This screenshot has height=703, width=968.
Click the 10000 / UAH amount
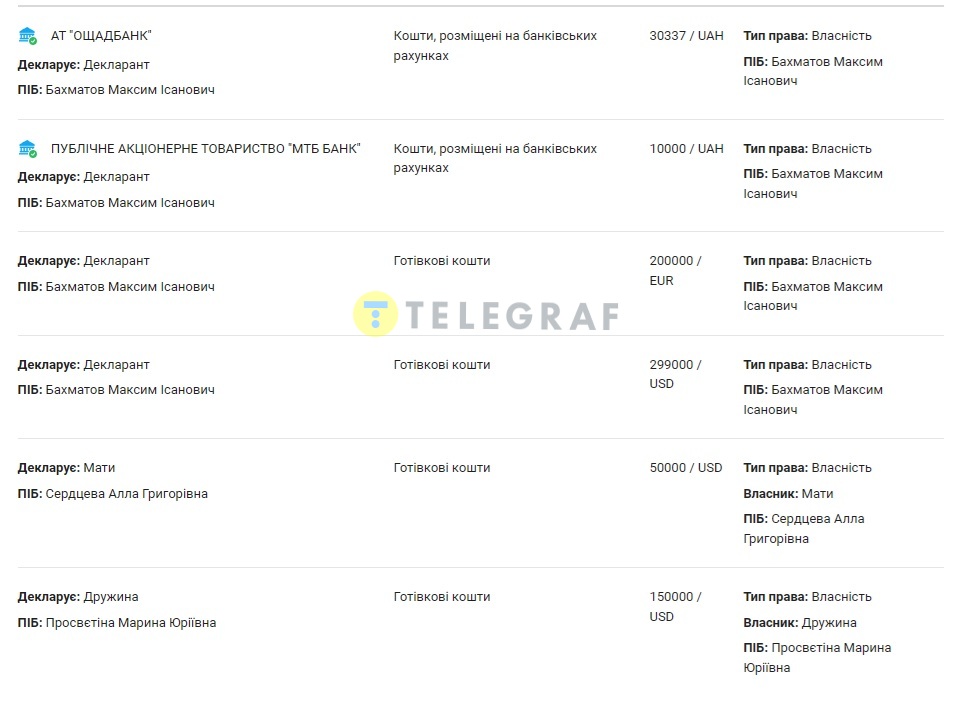686,149
